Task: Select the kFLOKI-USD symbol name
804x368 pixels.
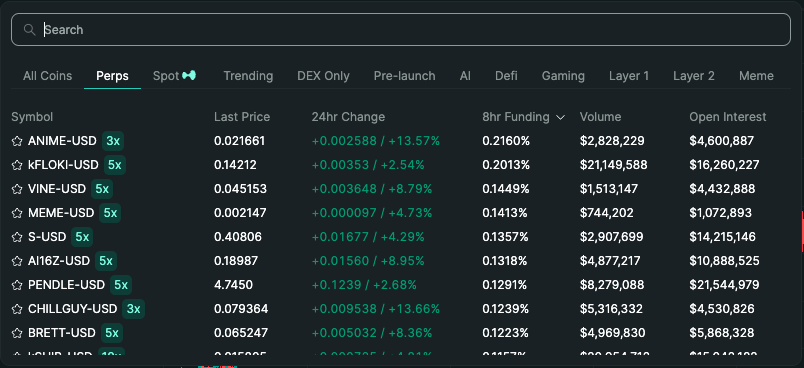Action: pyautogui.click(x=63, y=165)
